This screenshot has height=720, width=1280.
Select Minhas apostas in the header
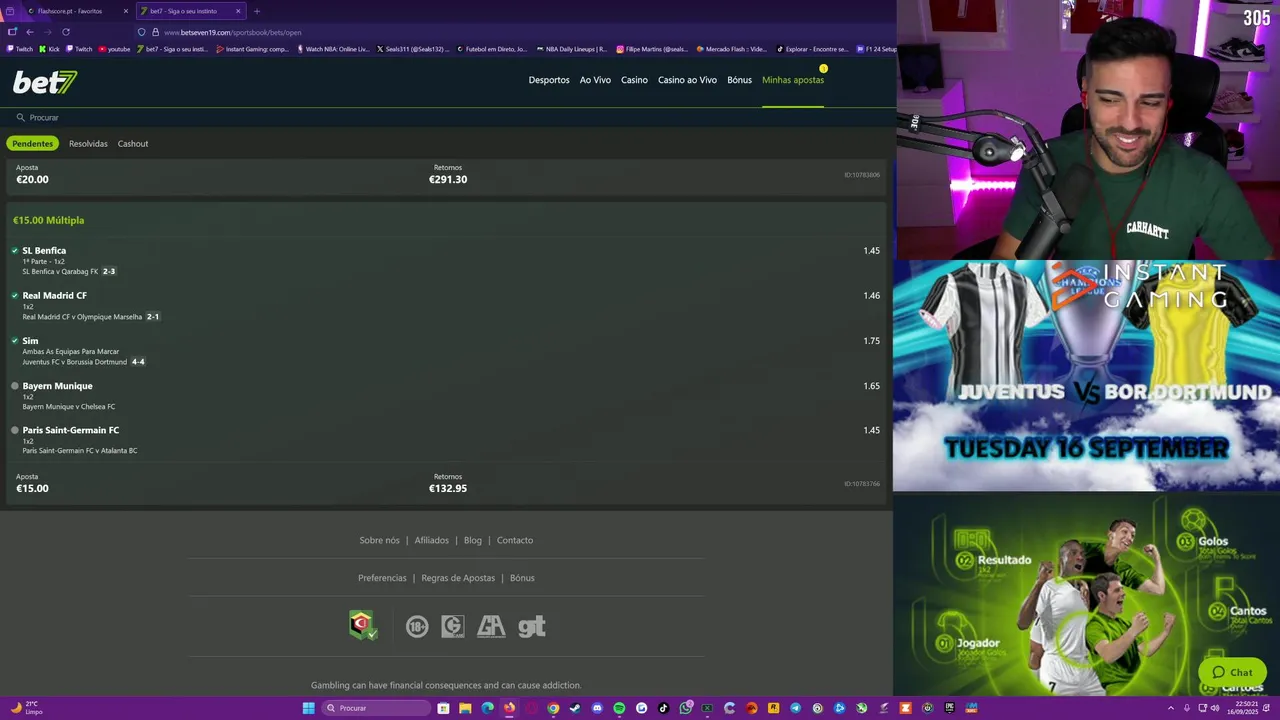tap(793, 80)
